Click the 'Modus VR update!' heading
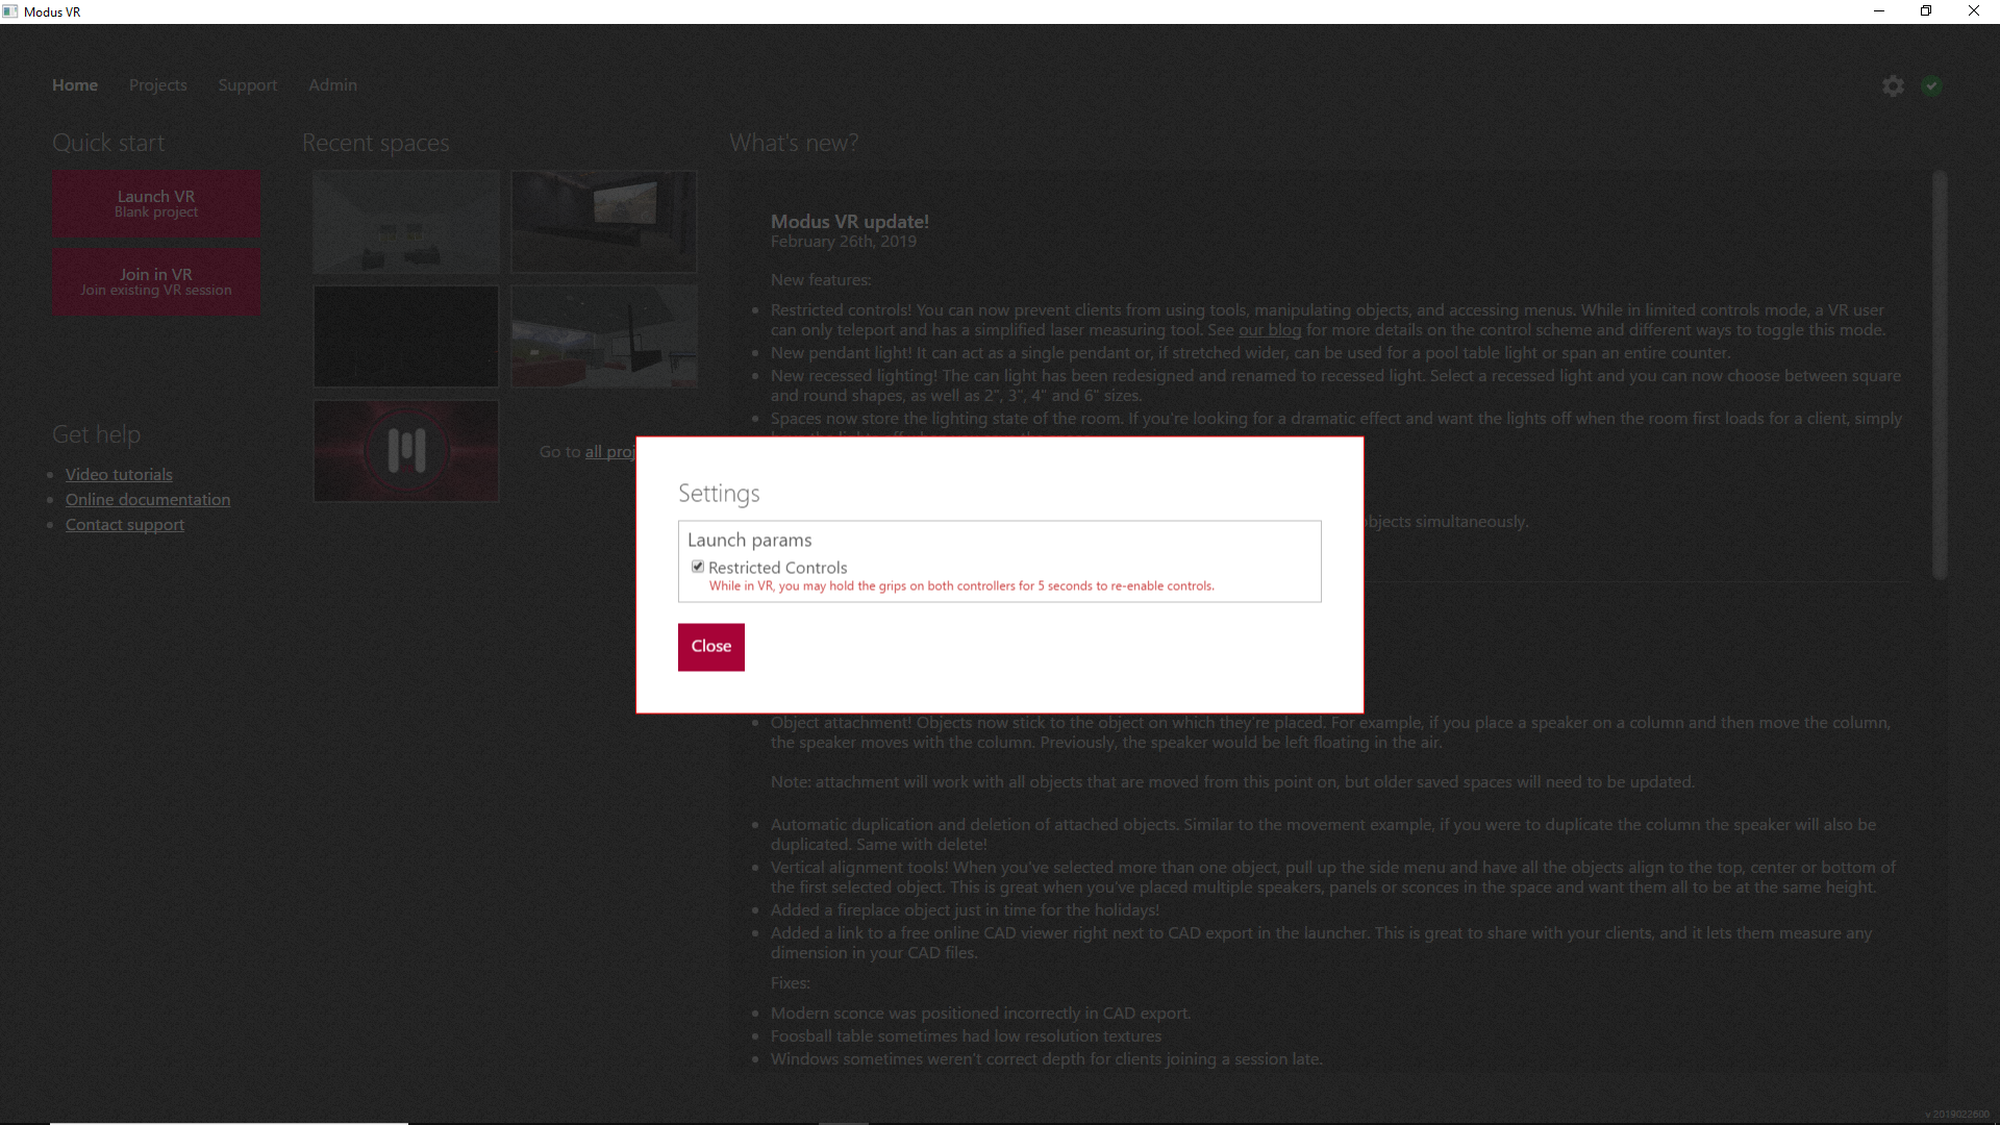 tap(850, 221)
